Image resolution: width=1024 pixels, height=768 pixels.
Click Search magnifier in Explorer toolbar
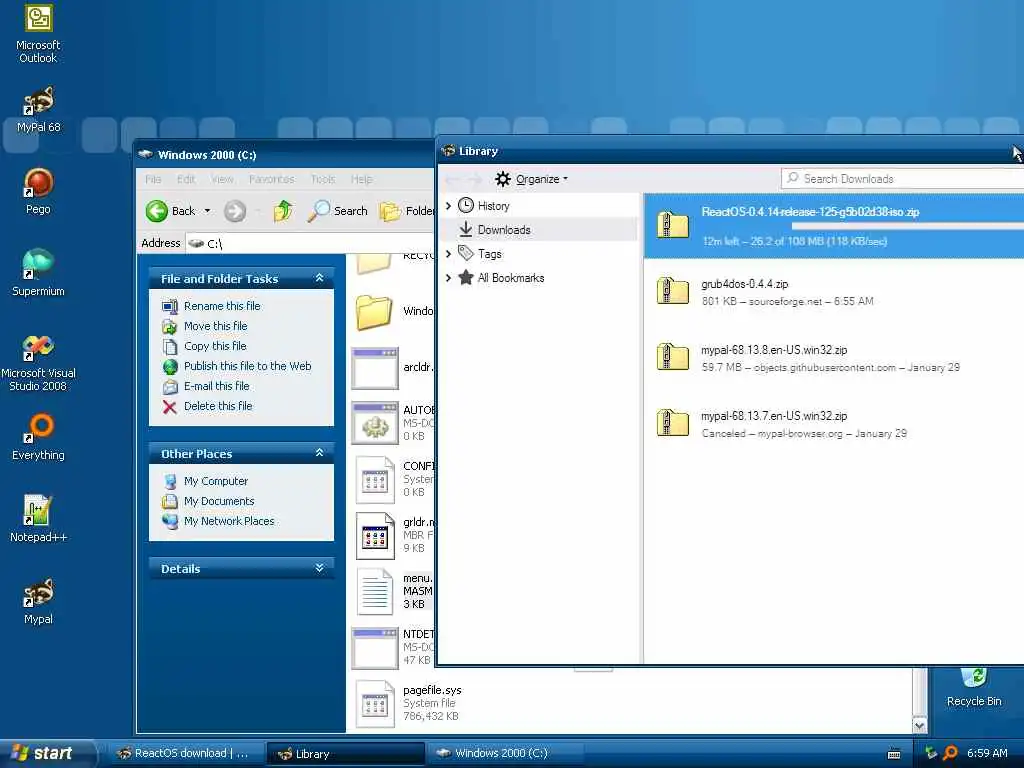319,211
